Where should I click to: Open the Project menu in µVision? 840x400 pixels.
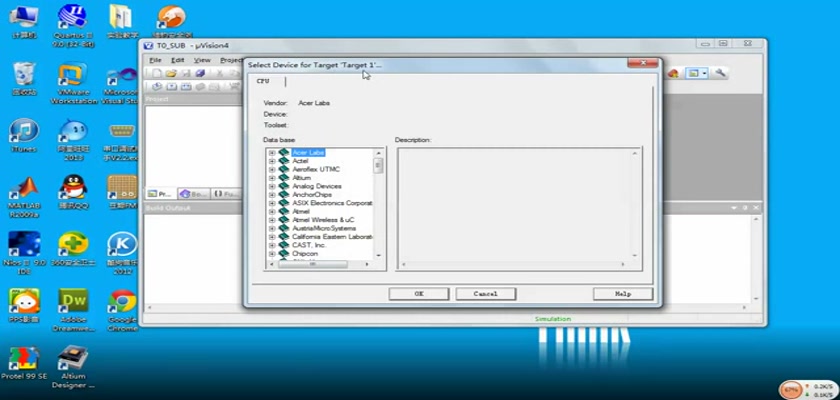(231, 60)
